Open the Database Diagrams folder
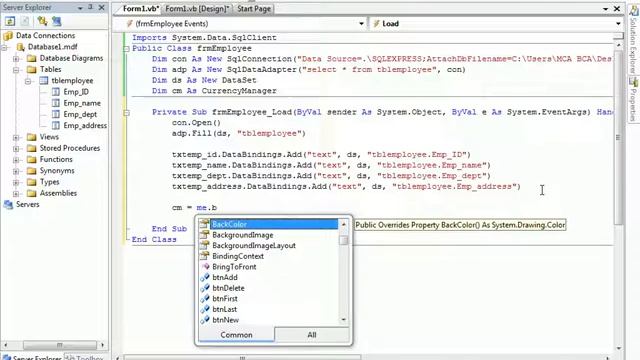 coord(71,58)
